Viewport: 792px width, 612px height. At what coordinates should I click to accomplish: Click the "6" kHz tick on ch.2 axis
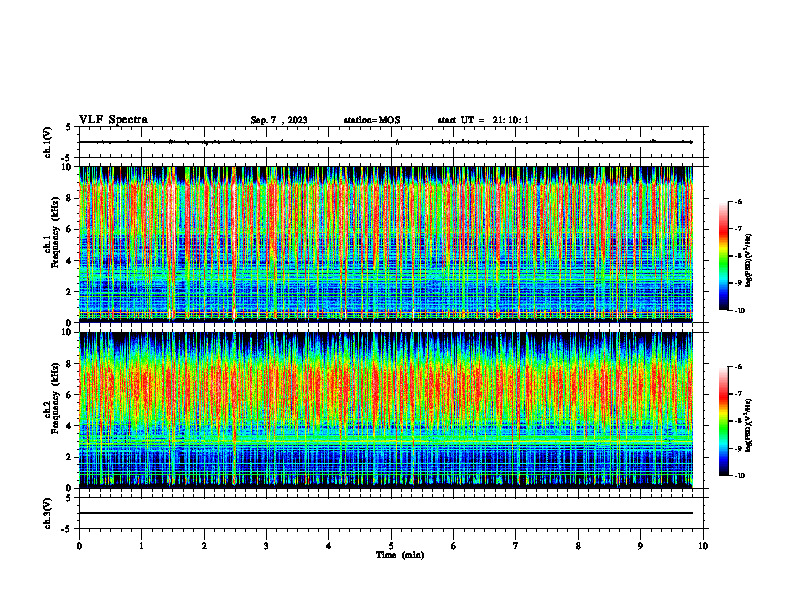[x=70, y=395]
